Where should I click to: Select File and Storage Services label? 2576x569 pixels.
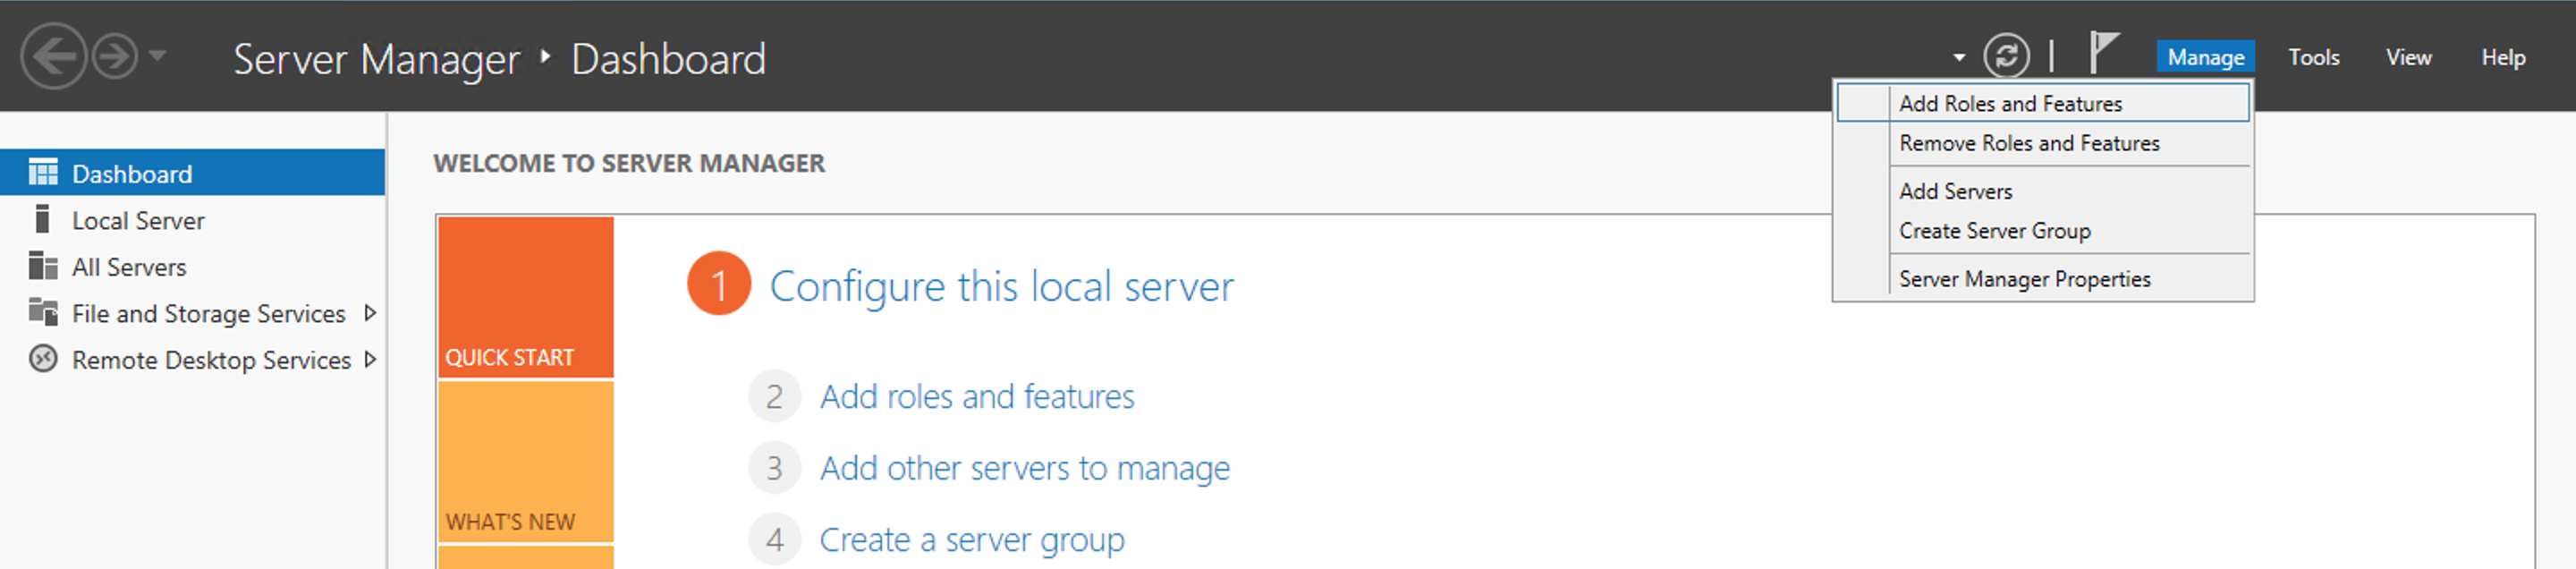(208, 314)
